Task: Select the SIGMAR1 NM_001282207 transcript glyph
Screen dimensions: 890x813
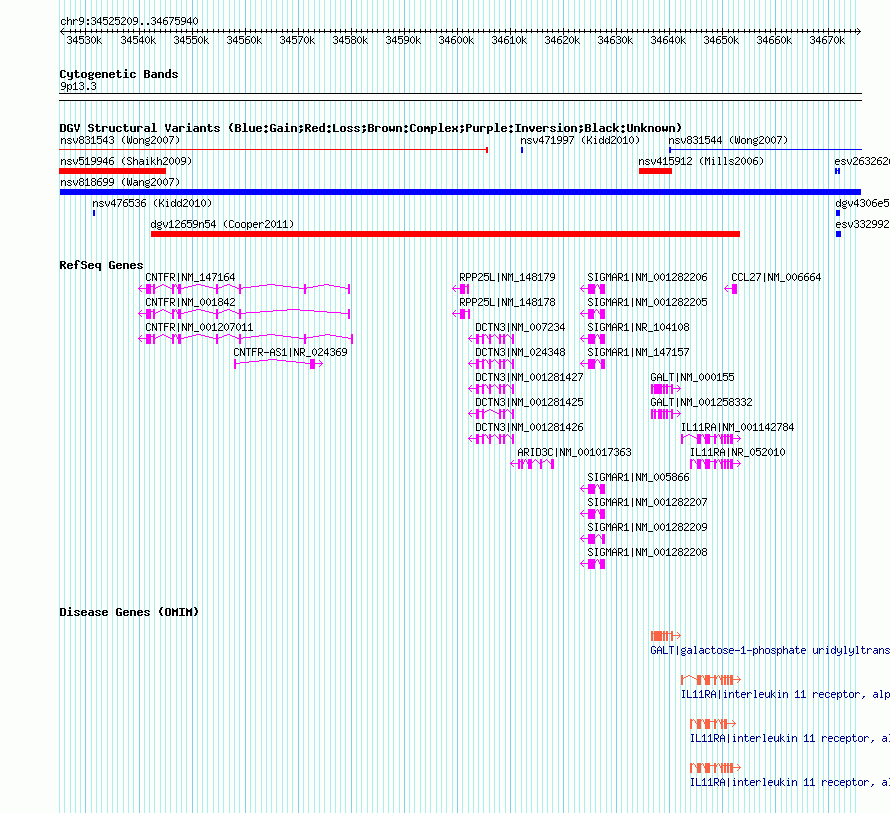Action: pyautogui.click(x=593, y=514)
